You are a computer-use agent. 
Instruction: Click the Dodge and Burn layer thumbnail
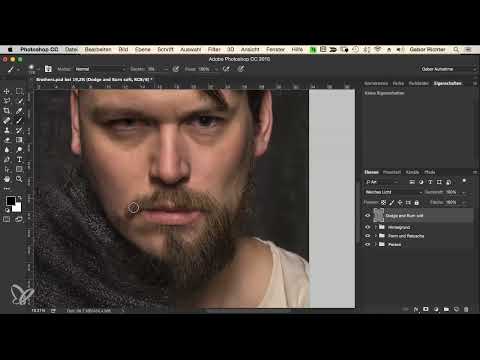tap(379, 215)
